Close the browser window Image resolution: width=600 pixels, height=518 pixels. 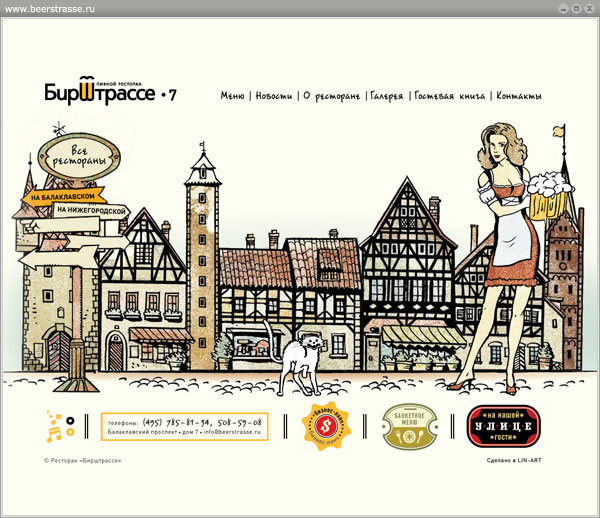(589, 8)
